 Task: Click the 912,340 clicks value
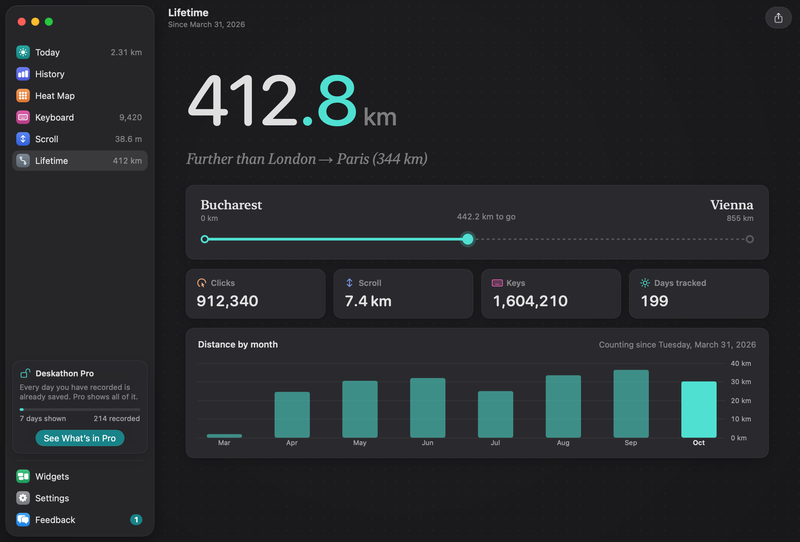coord(227,301)
